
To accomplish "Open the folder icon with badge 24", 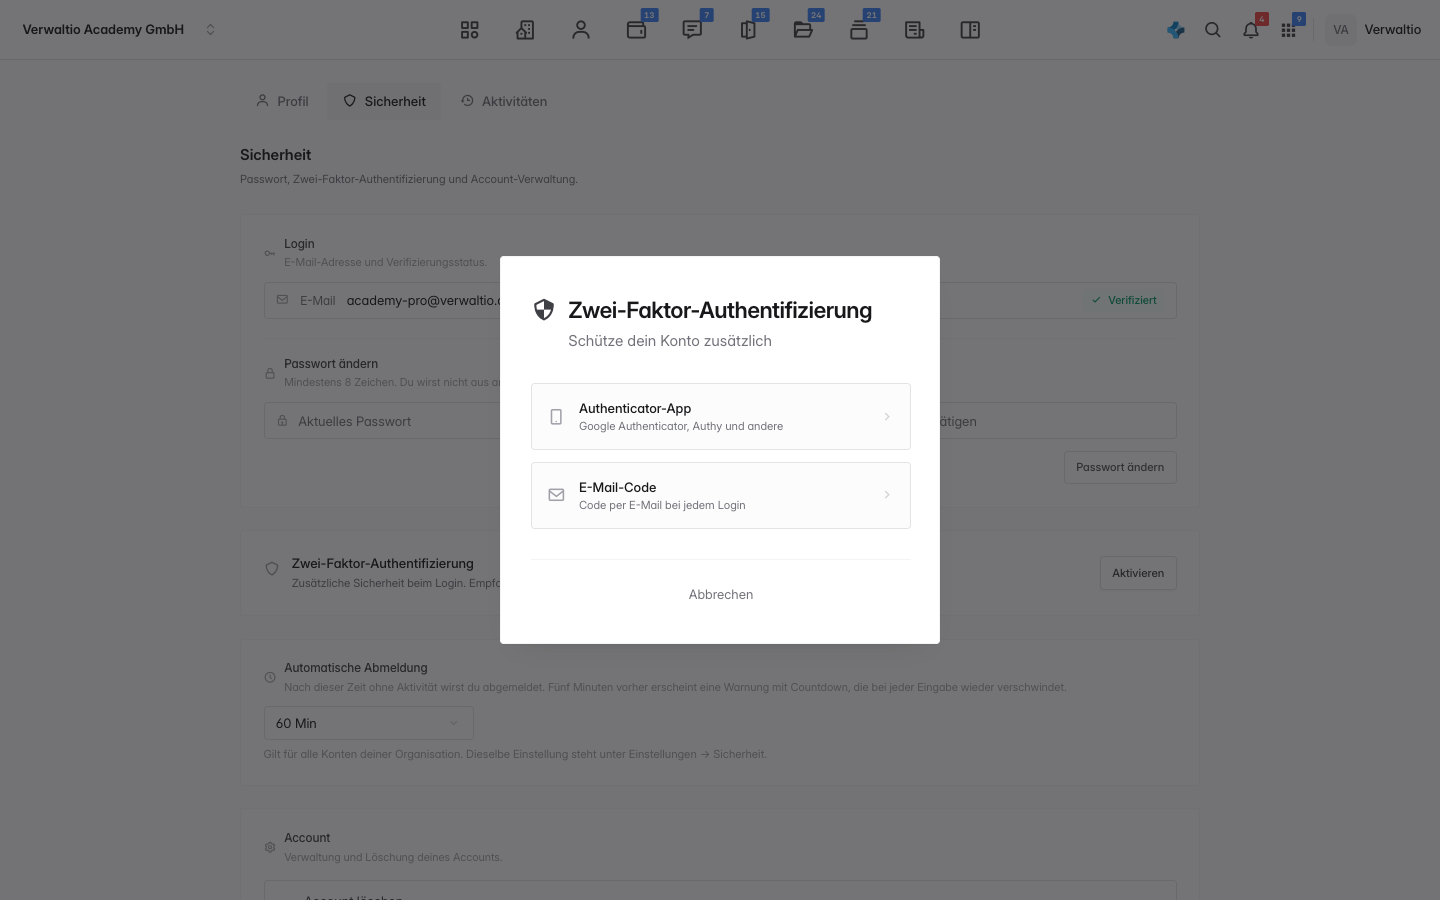I will [803, 30].
